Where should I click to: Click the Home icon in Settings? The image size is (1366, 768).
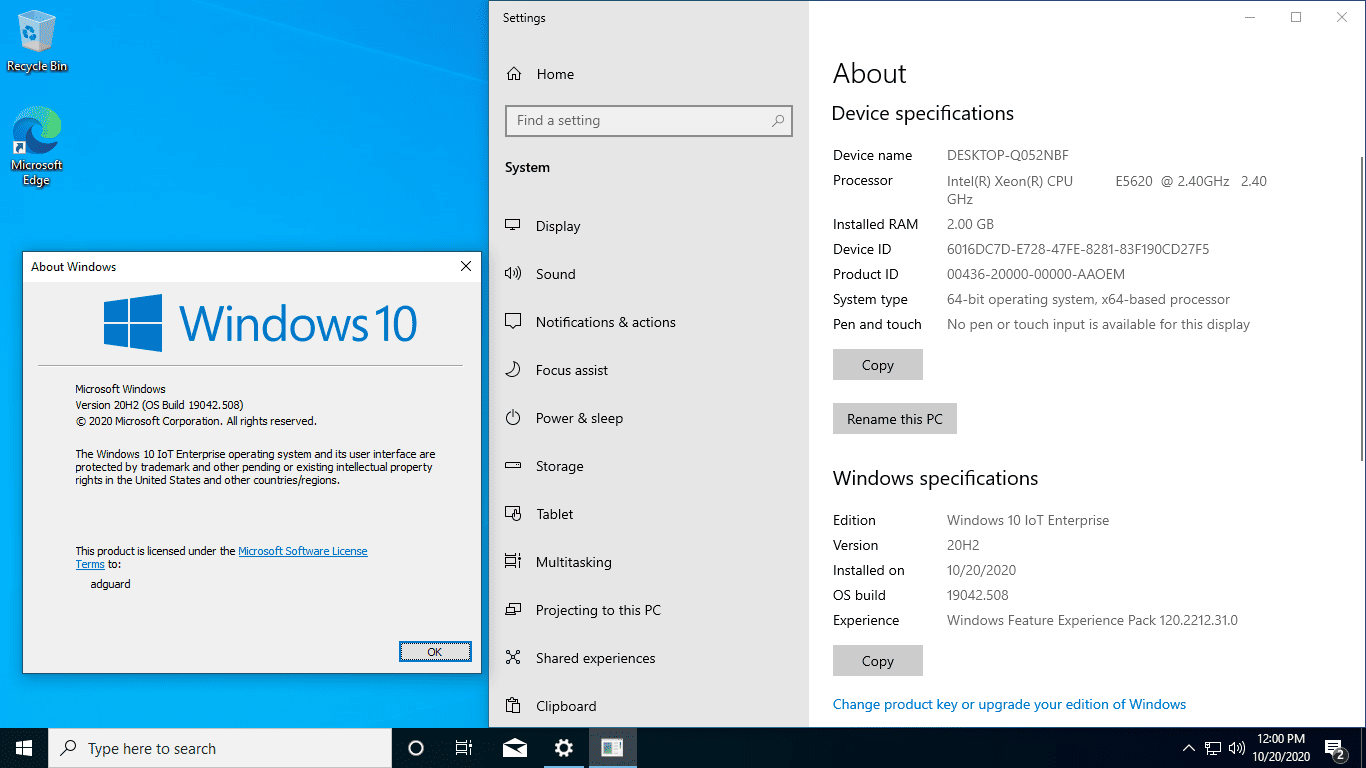tap(514, 74)
